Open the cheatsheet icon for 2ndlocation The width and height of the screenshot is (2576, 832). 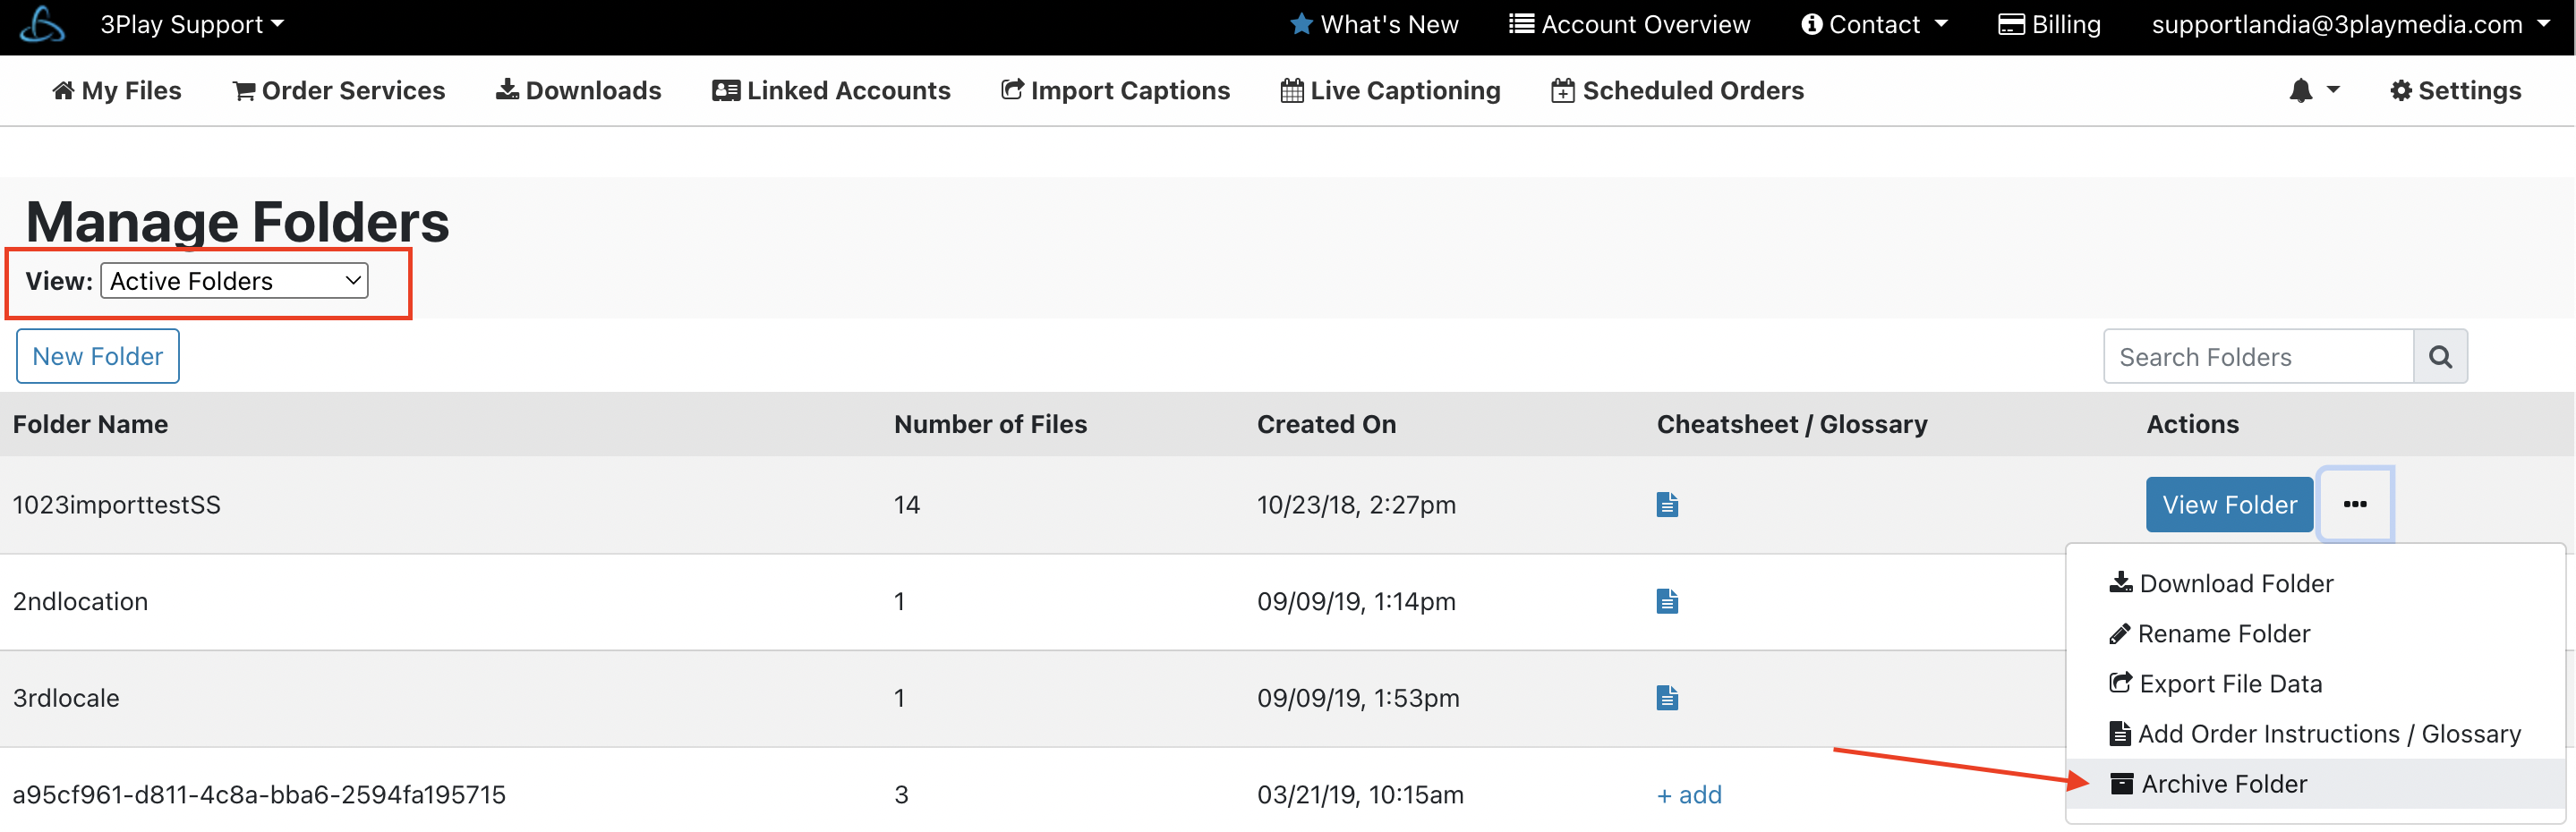pos(1666,601)
